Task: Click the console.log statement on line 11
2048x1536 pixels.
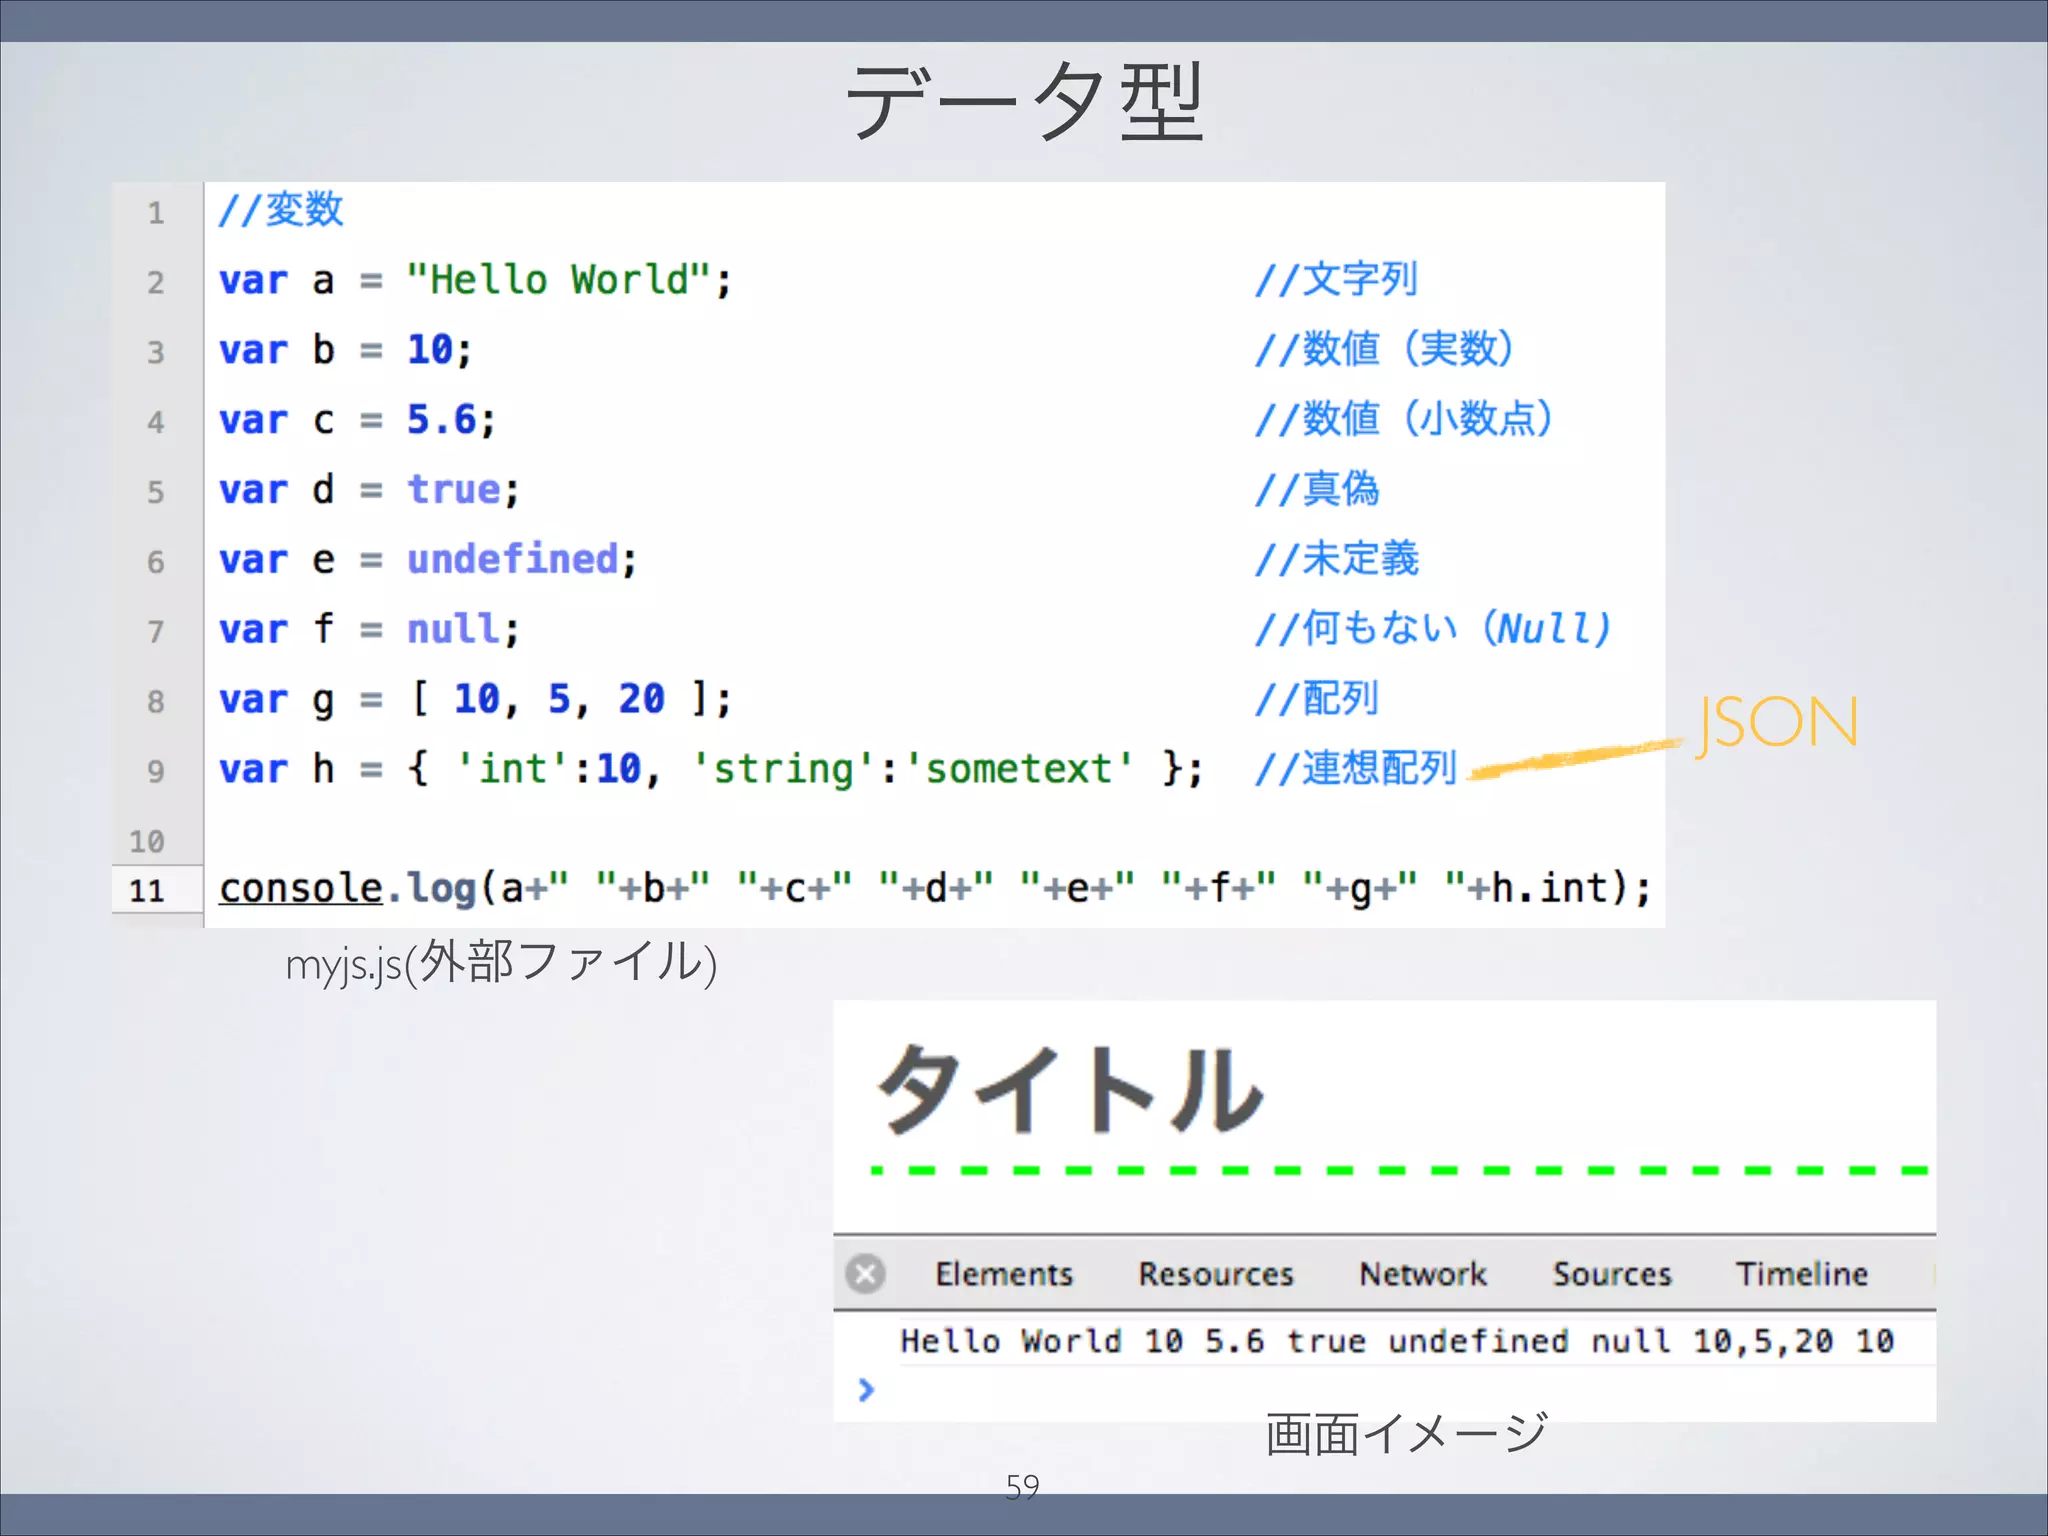Action: click(935, 888)
